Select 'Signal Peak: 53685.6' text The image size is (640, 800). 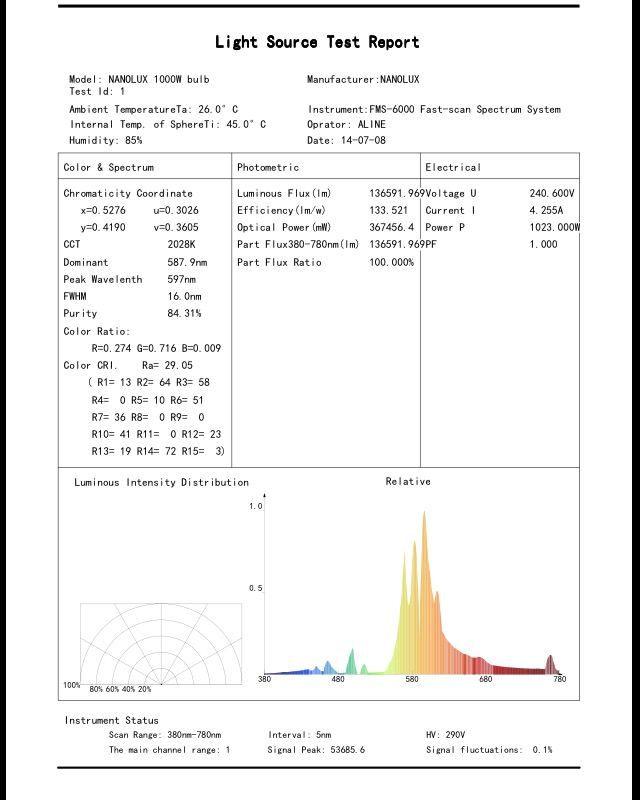316,750
